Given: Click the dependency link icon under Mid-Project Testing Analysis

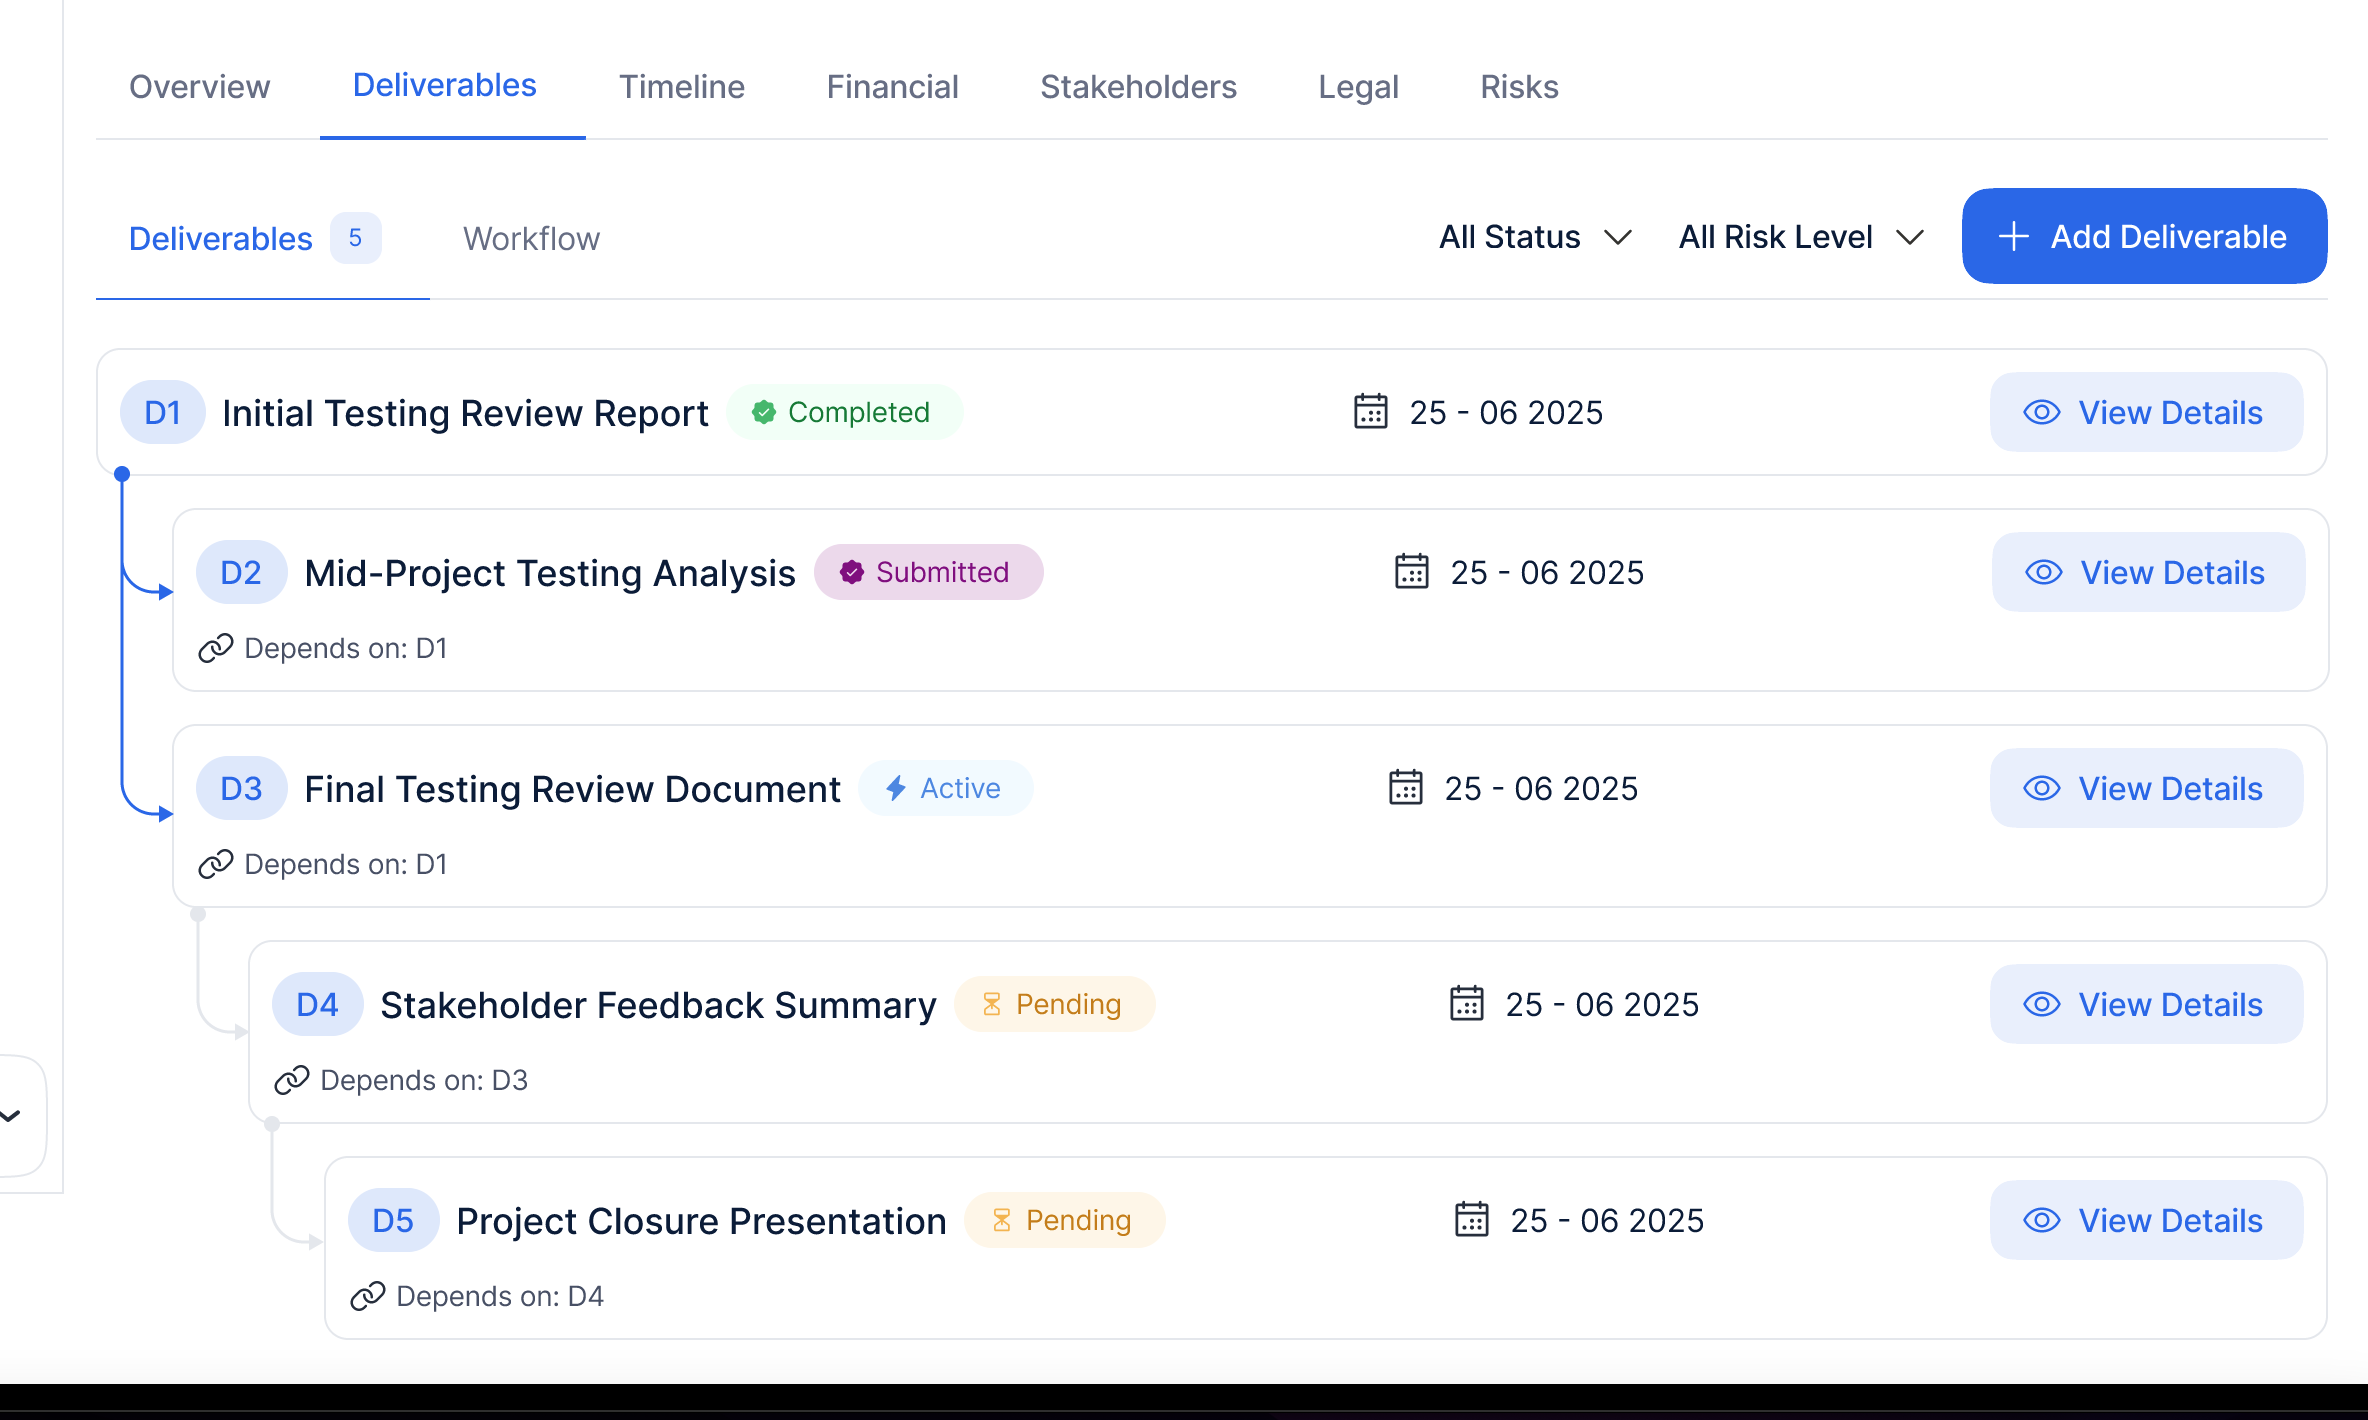Looking at the screenshot, I should click(216, 648).
